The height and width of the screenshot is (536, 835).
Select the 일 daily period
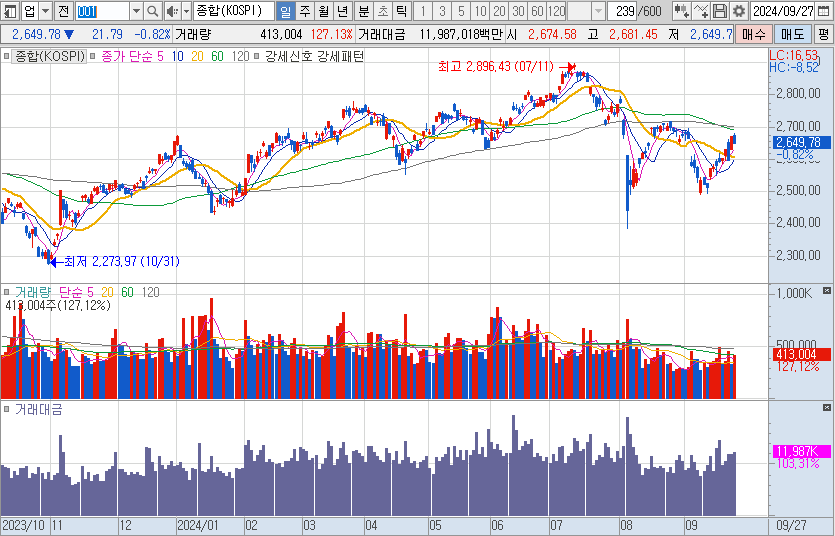pyautogui.click(x=285, y=11)
